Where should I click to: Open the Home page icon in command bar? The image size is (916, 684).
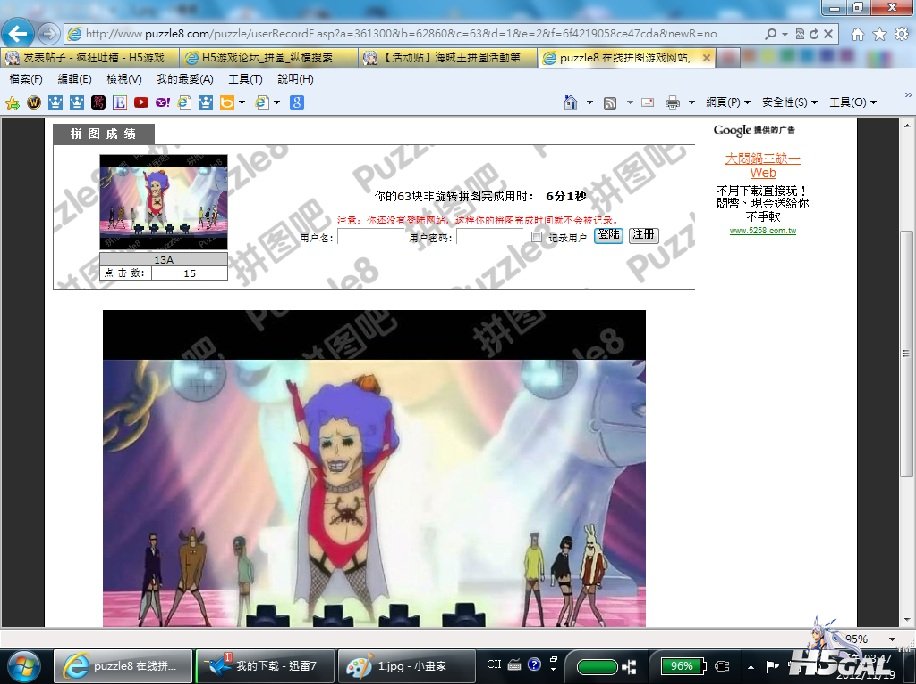570,102
